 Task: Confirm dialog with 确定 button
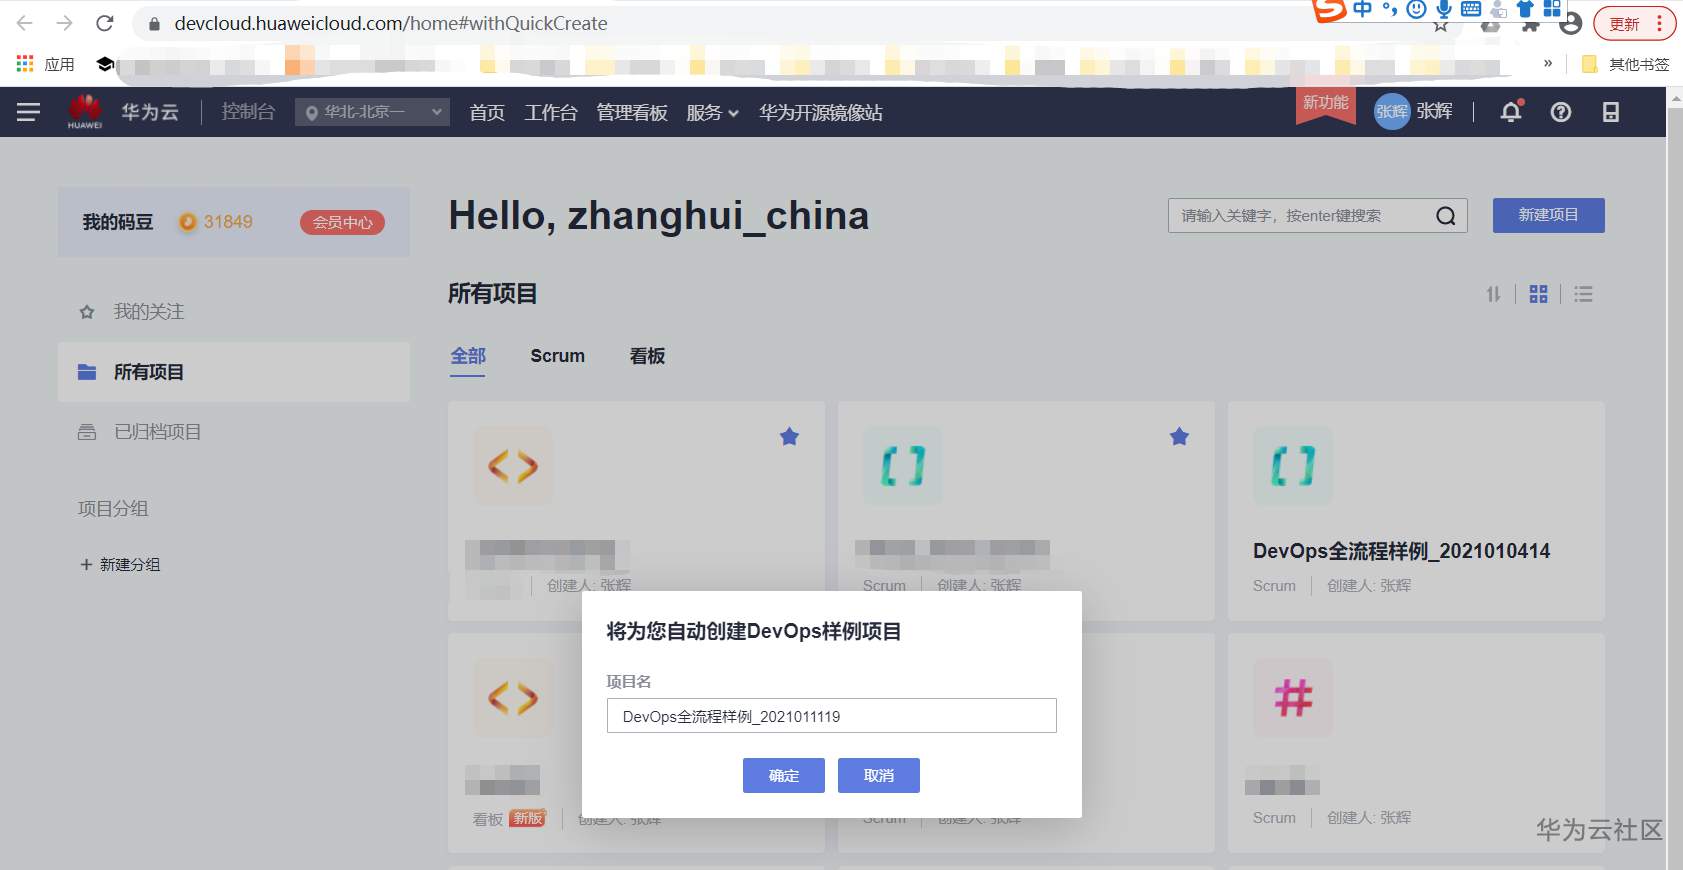tap(784, 776)
